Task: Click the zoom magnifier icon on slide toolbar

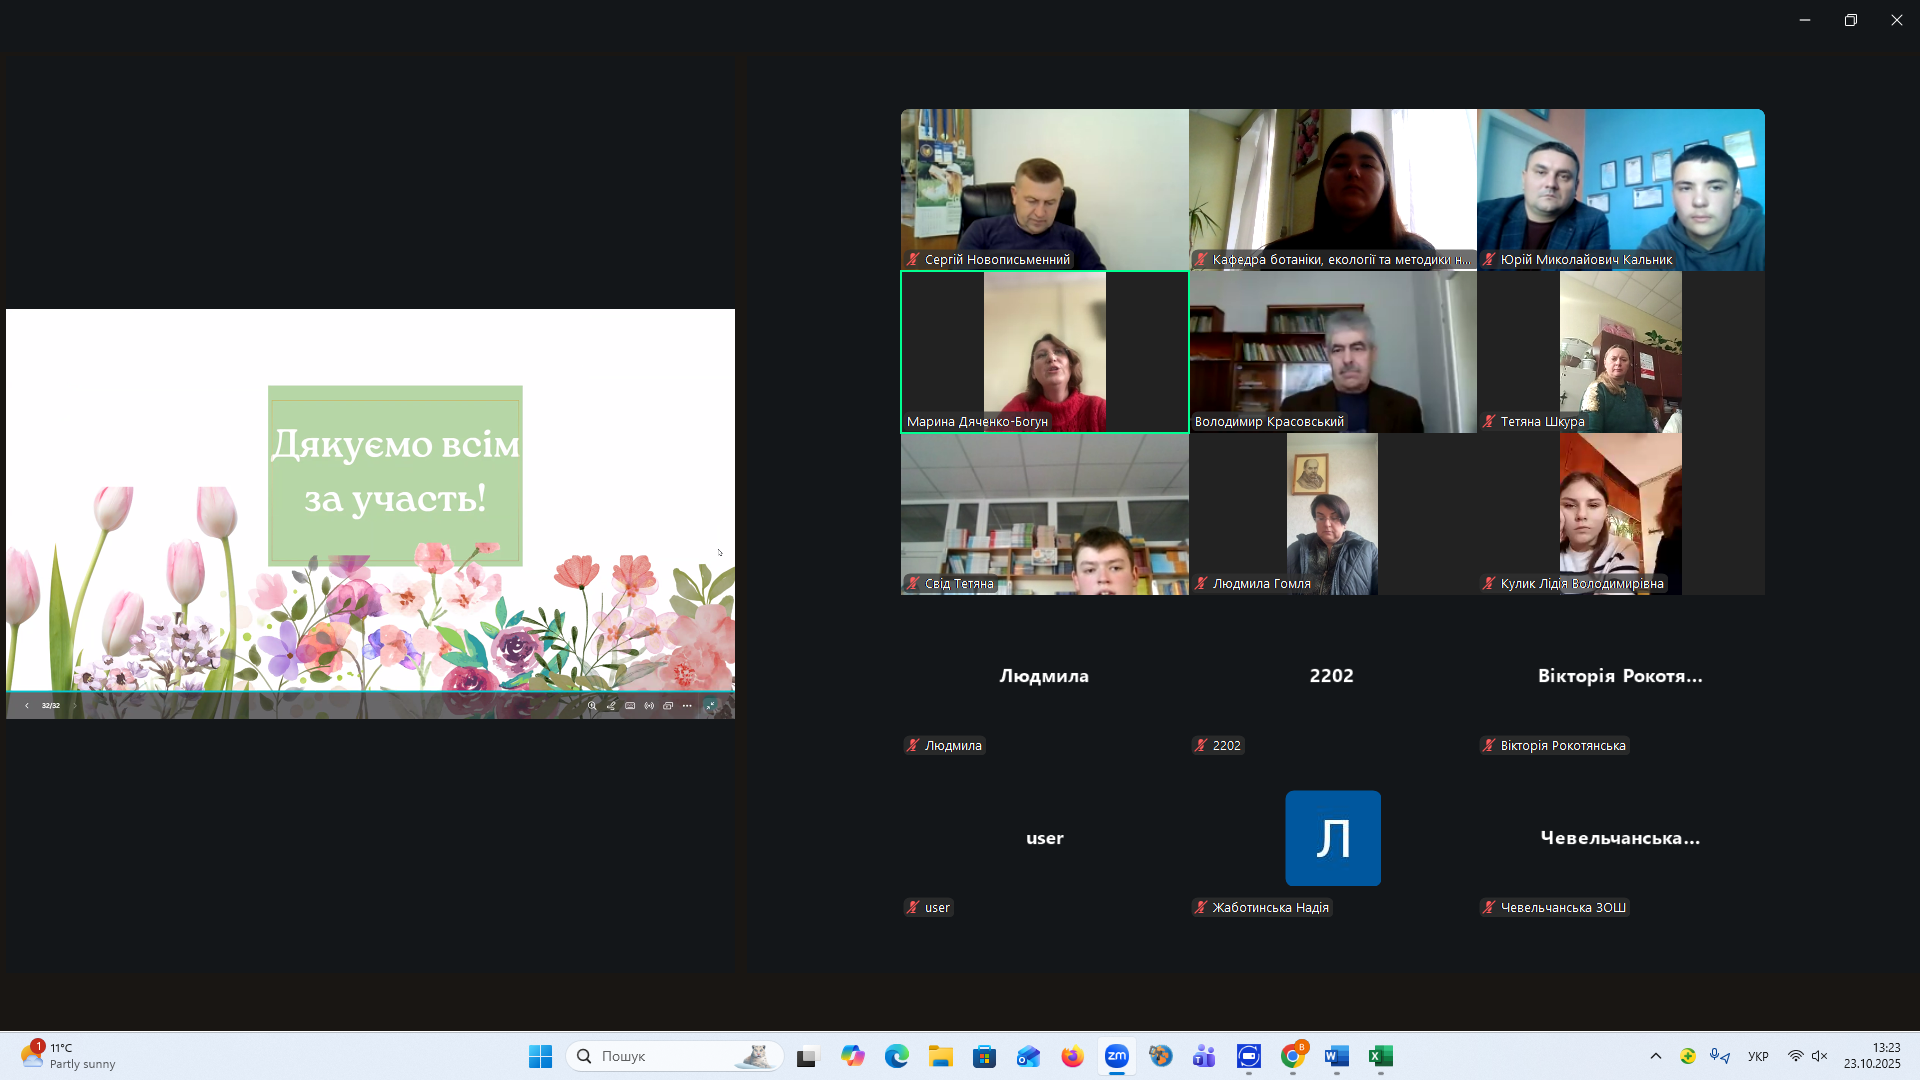Action: [x=592, y=706]
